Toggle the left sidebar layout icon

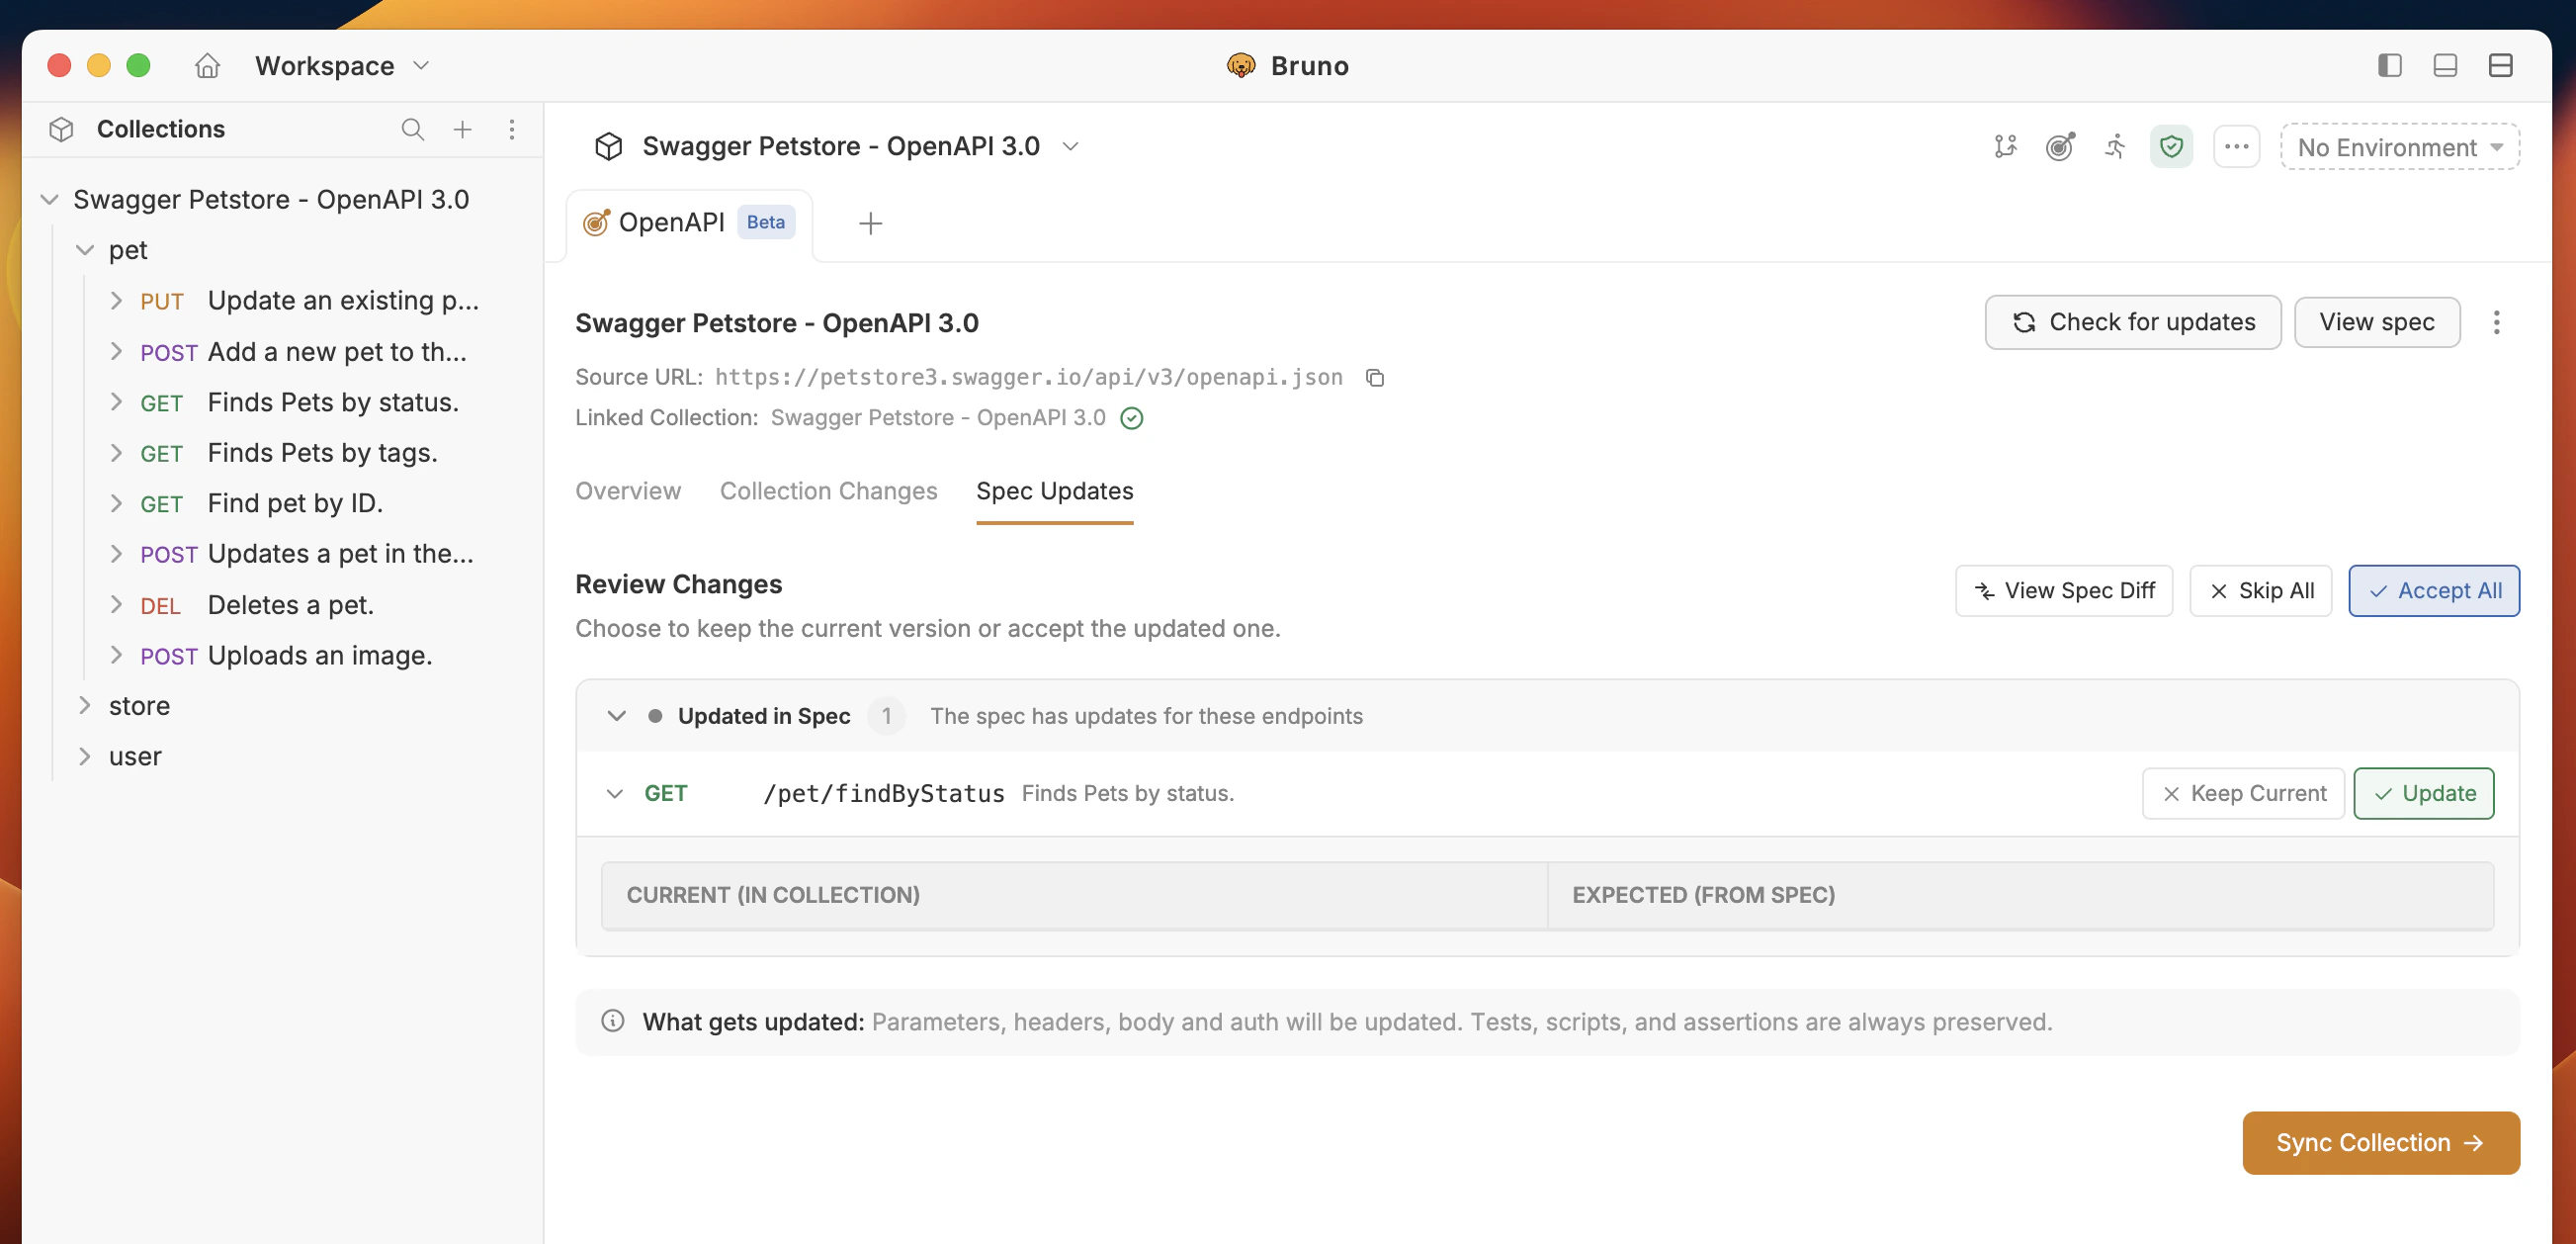[x=2389, y=66]
